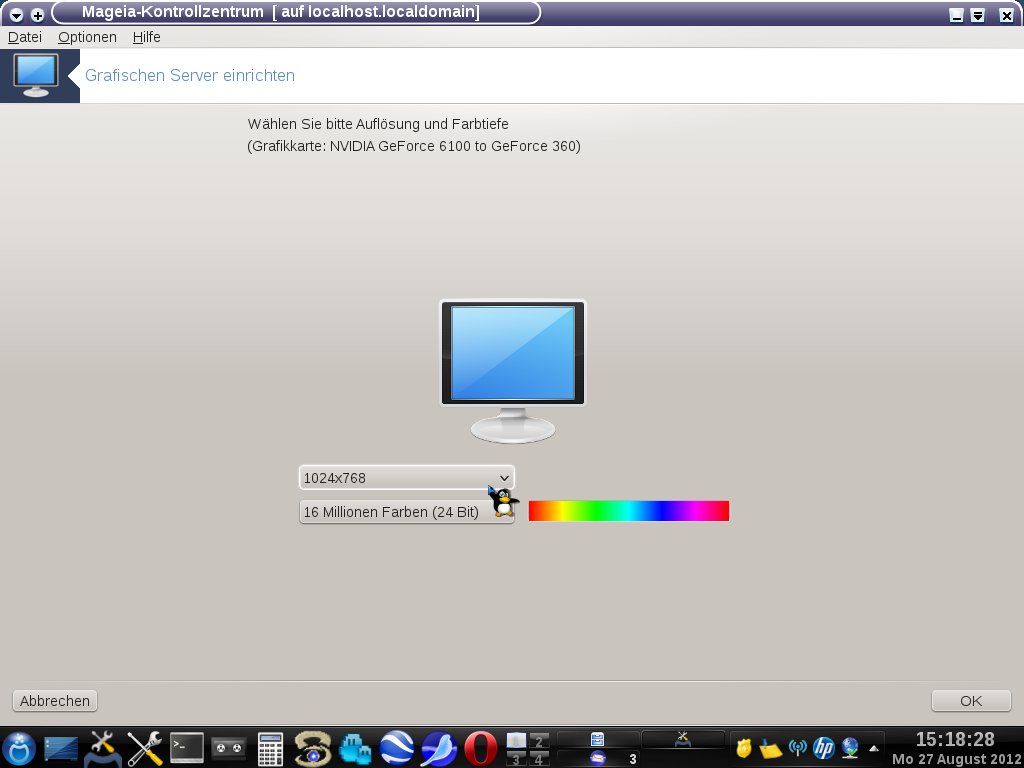This screenshot has height=768, width=1024.
Task: Minimize the window via title bar button
Action: tap(956, 15)
